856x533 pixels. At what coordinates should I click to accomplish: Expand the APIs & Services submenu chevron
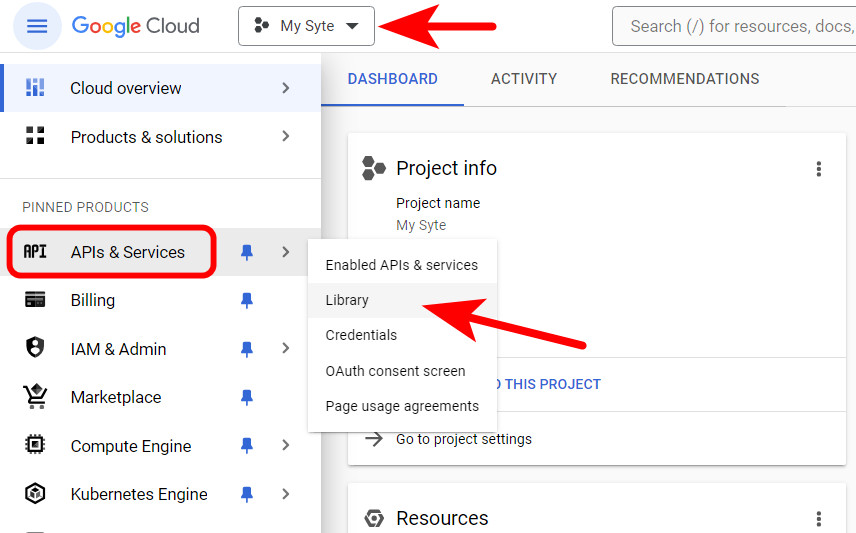click(286, 252)
